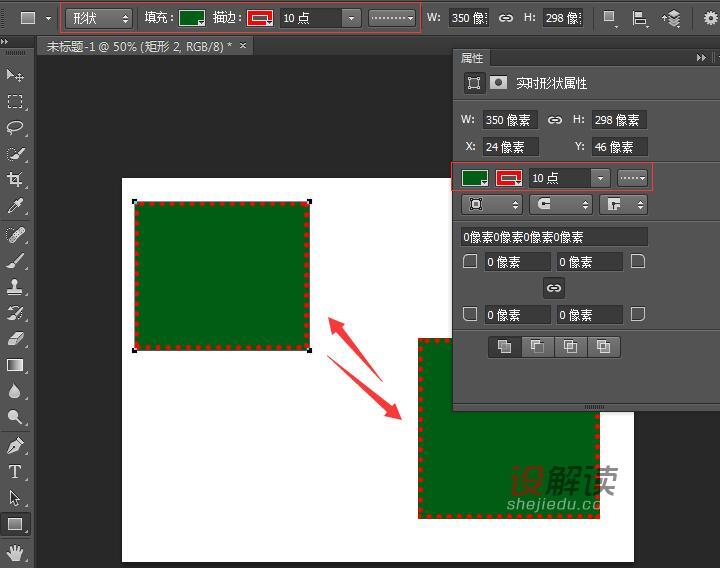This screenshot has width=720, height=568.
Task: Select the Eraser tool
Action: (x=15, y=339)
